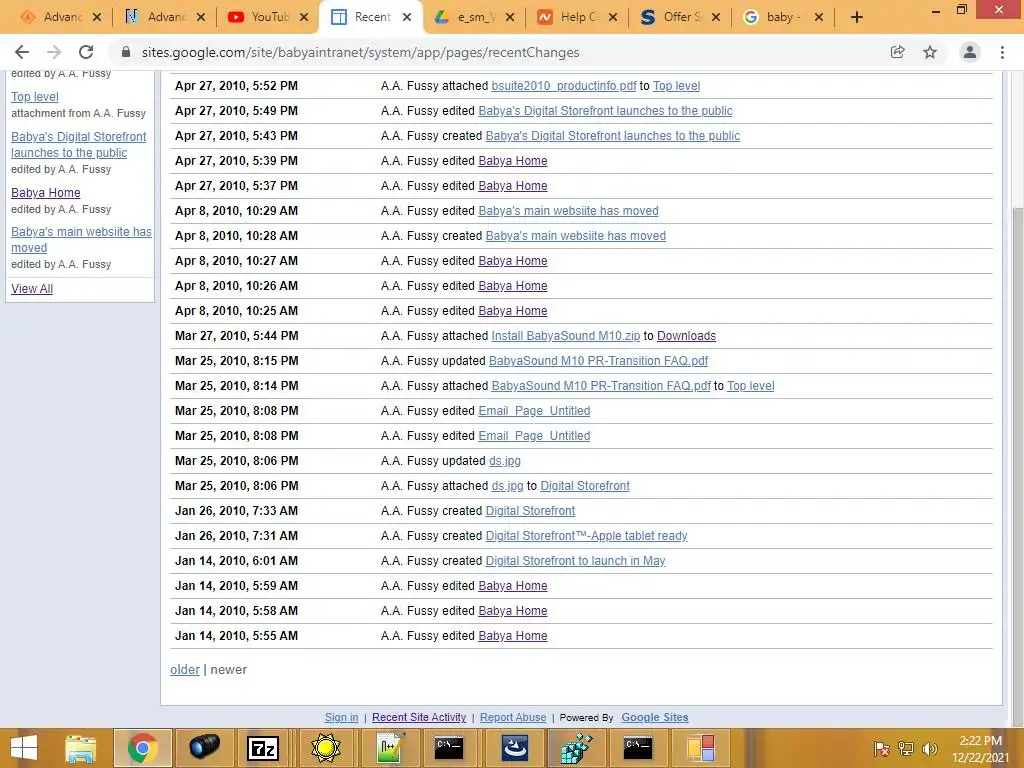Click the older pagination link

point(185,669)
